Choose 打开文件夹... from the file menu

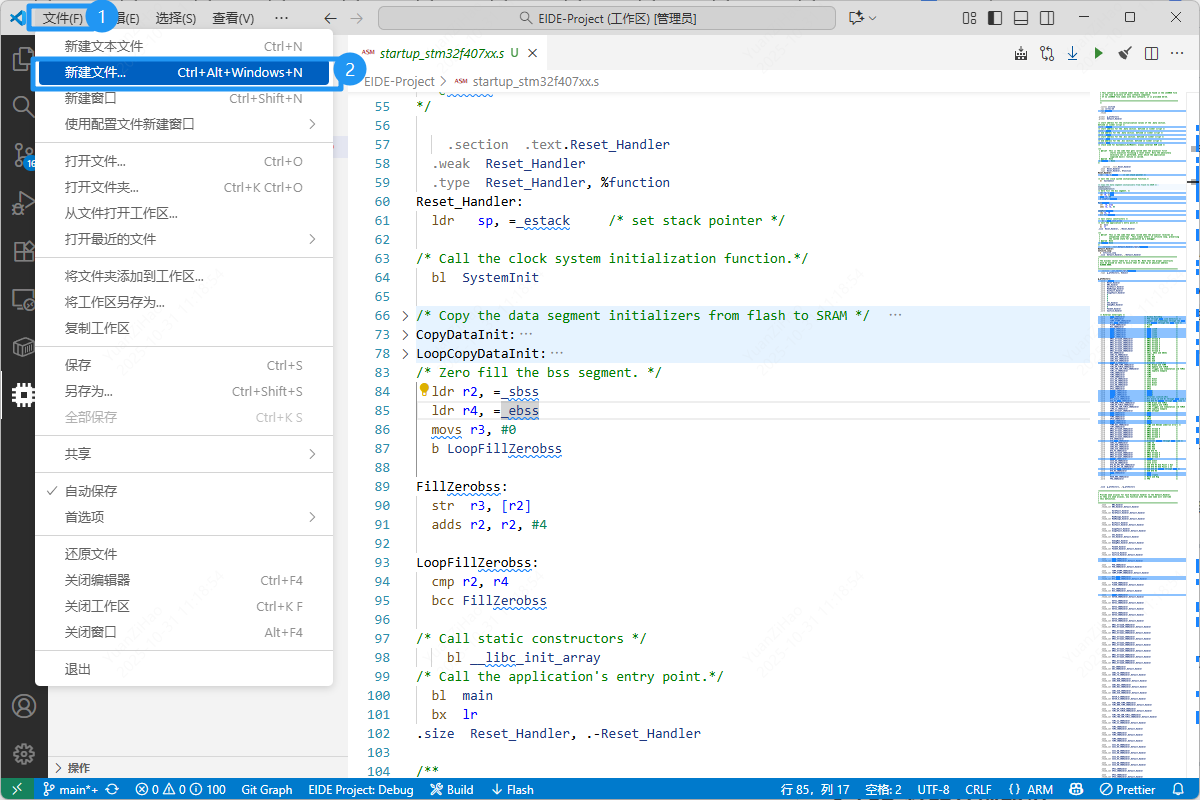tap(102, 187)
